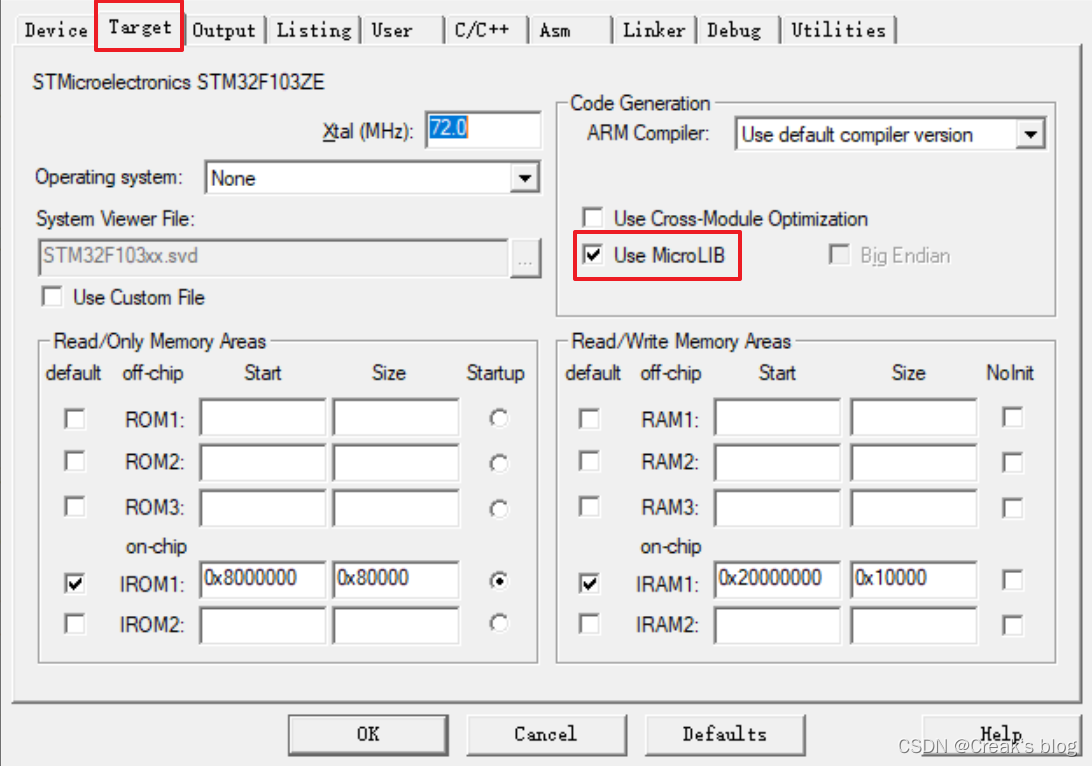Click the IROM1 Size field

click(396, 579)
